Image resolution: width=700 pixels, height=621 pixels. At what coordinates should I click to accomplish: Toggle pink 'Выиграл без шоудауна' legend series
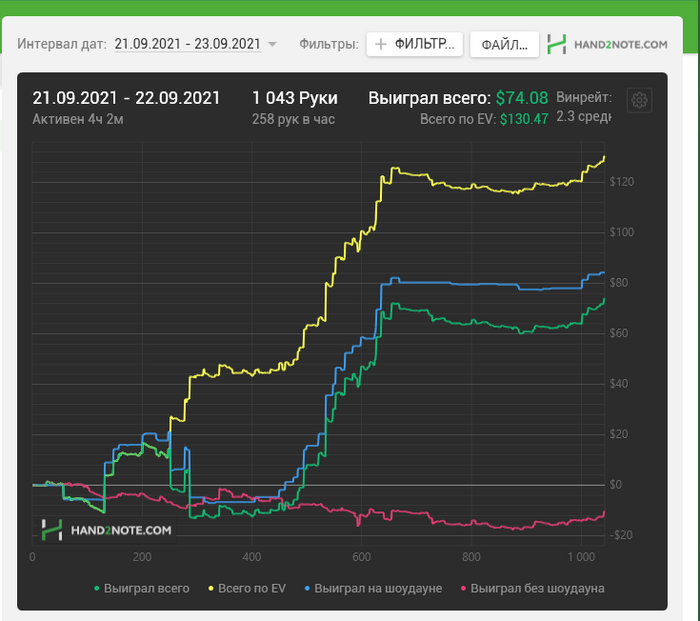[x=532, y=588]
